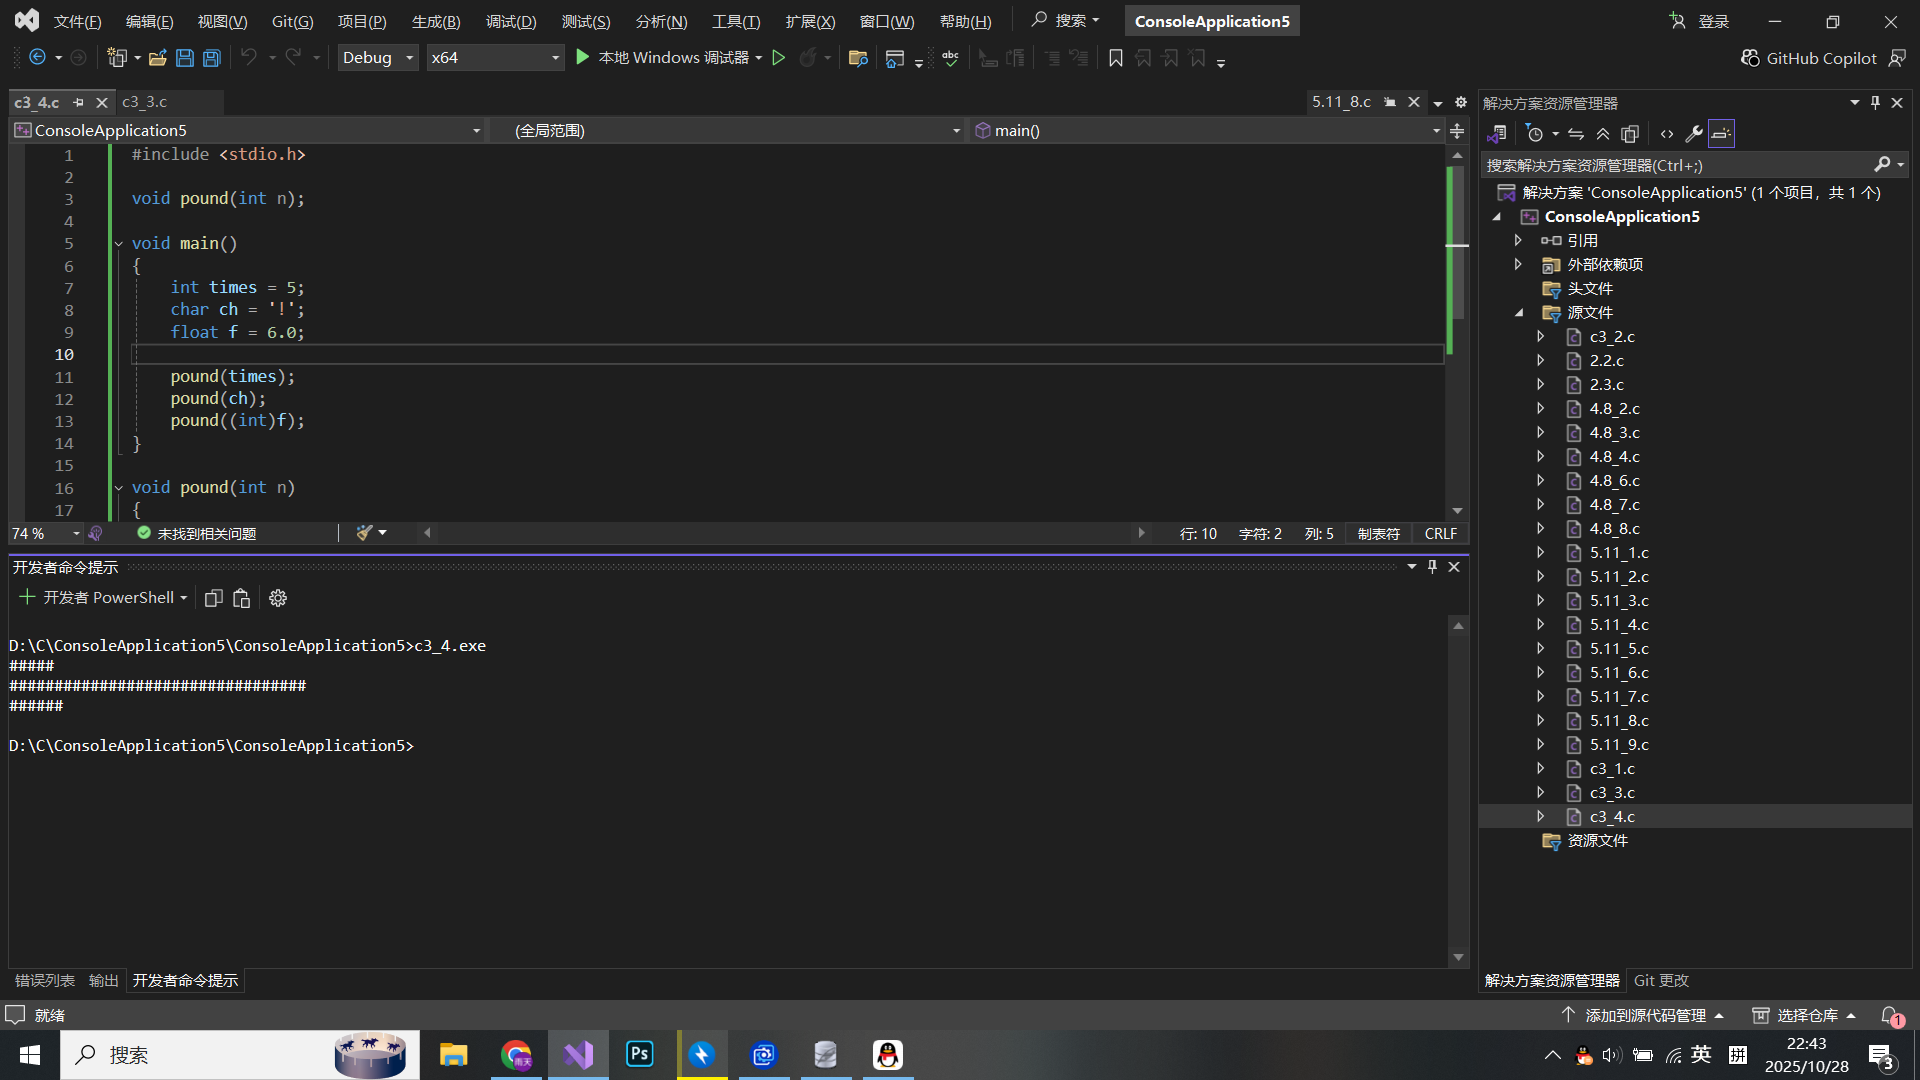This screenshot has width=1920, height=1080.
Task: Open the x64 platform dropdown
Action: (x=494, y=58)
